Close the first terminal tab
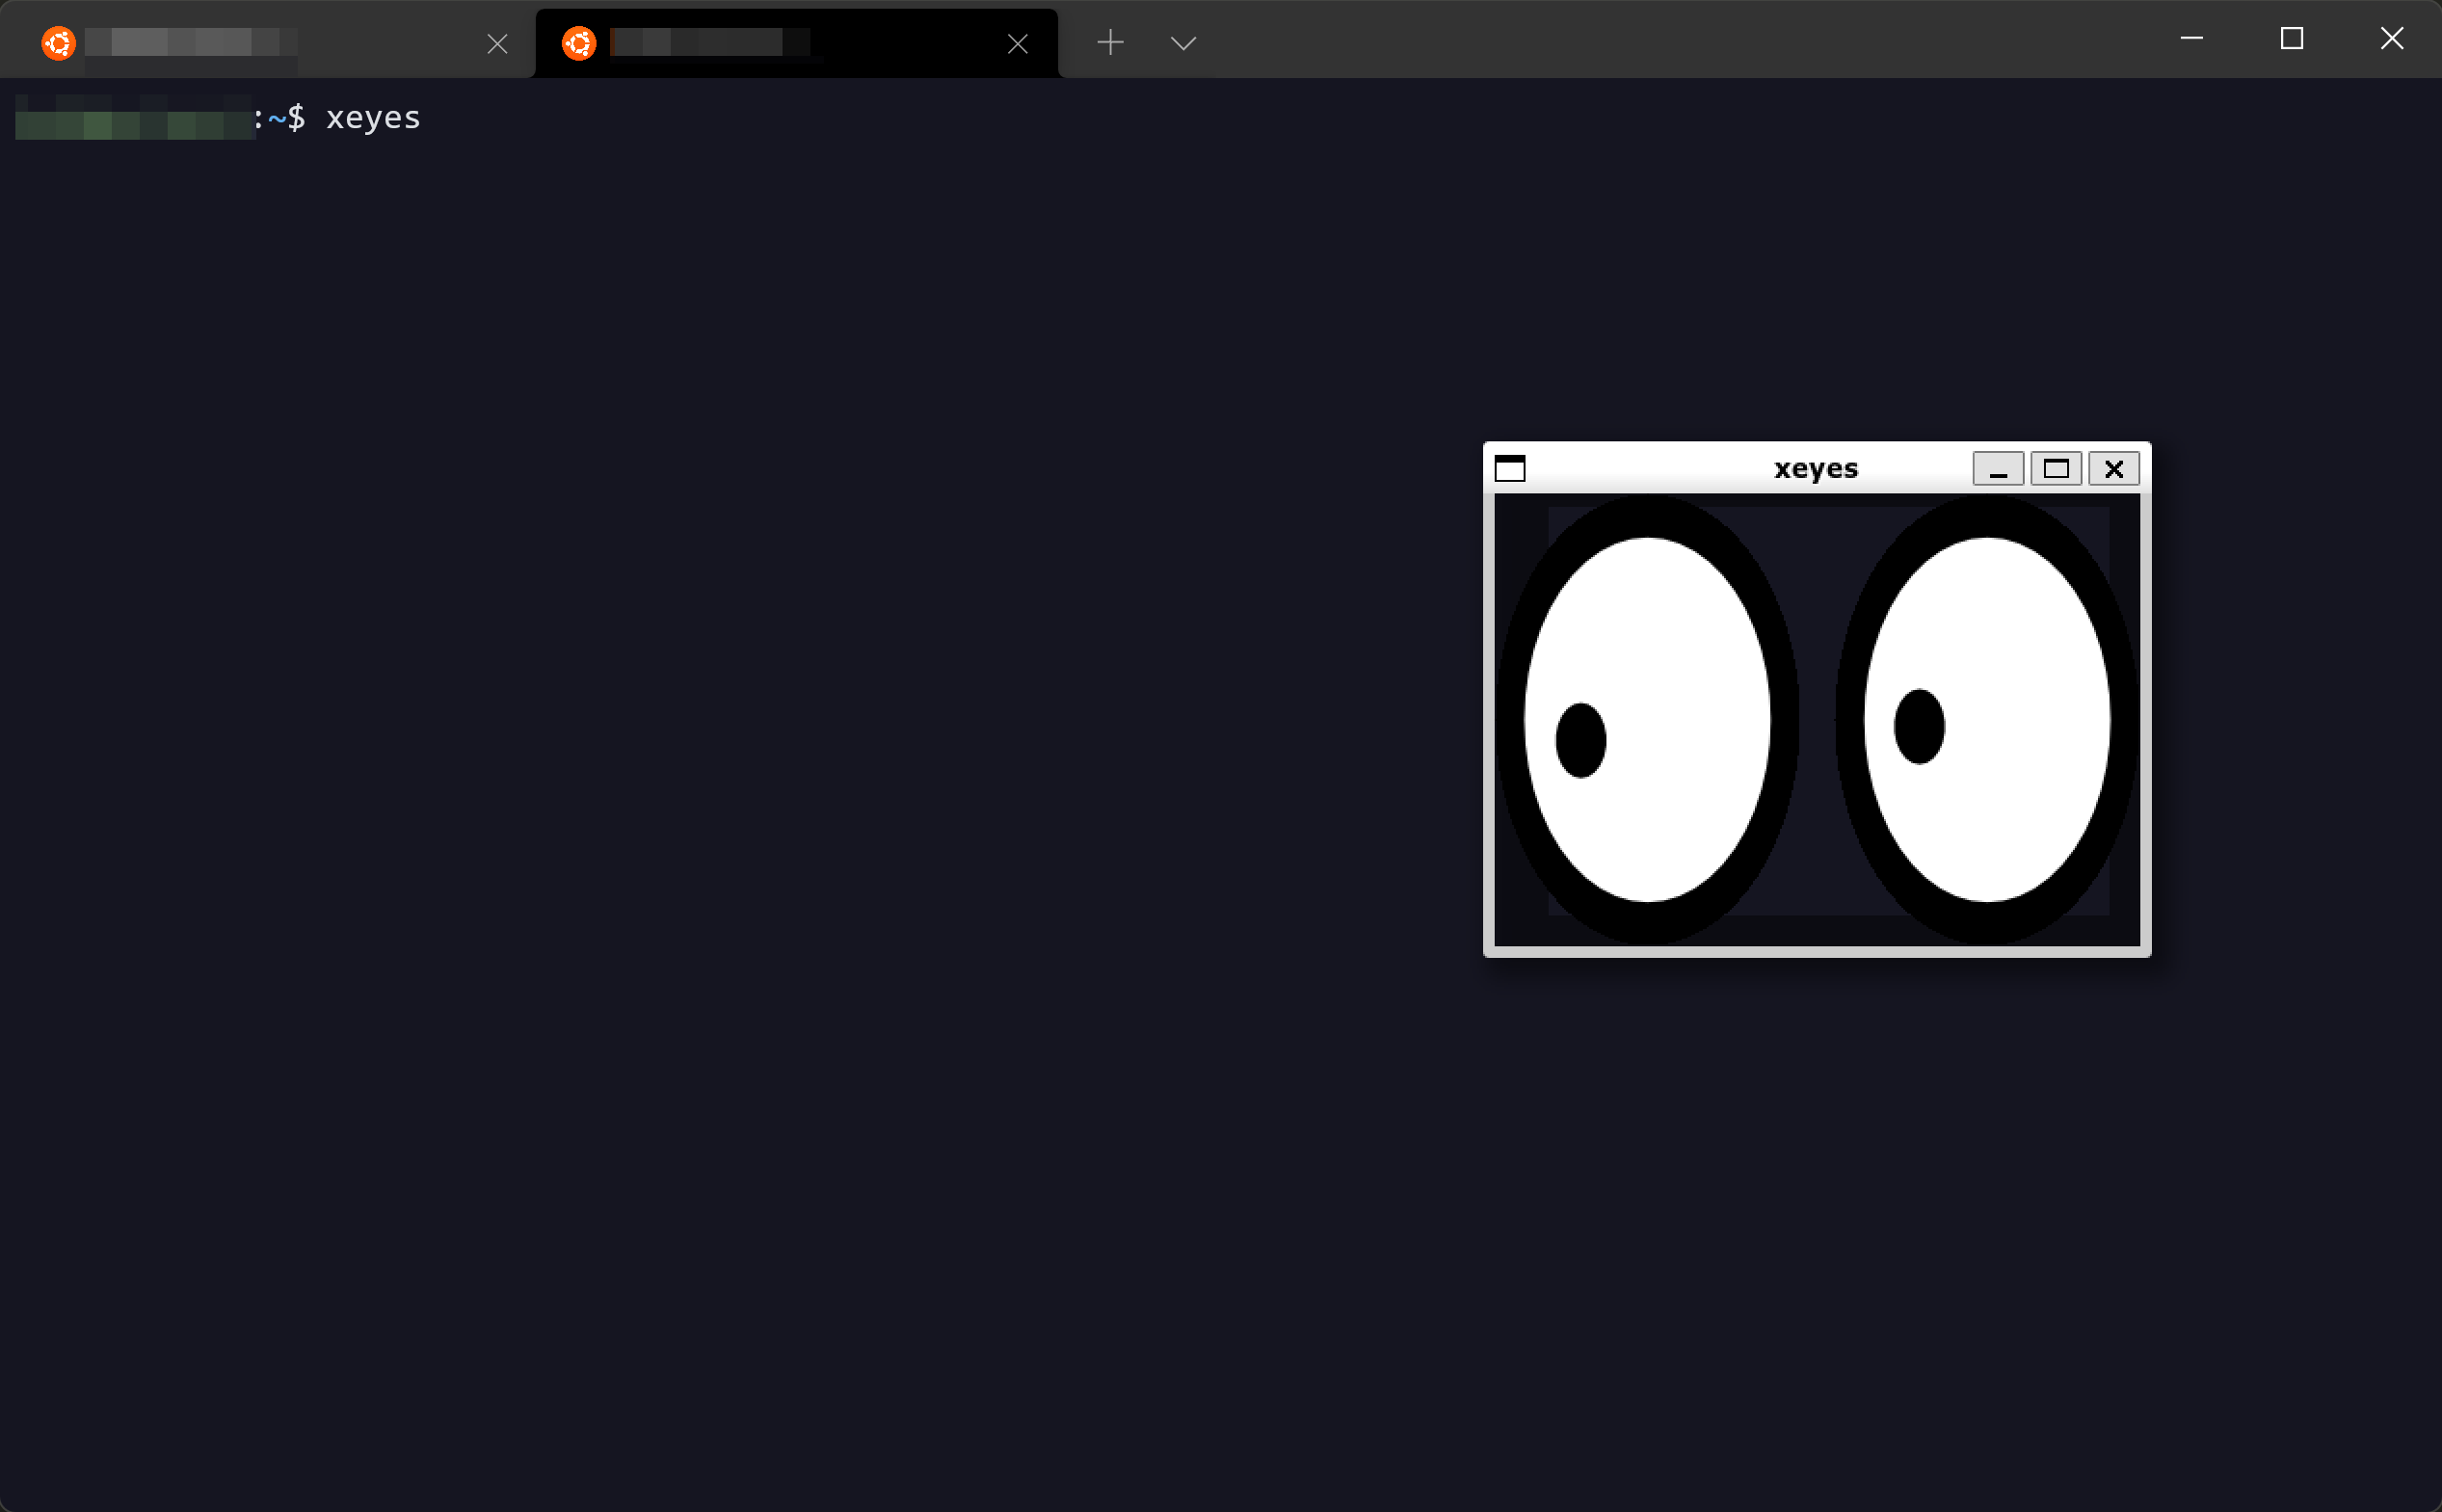The image size is (2442, 1512). 497,43
